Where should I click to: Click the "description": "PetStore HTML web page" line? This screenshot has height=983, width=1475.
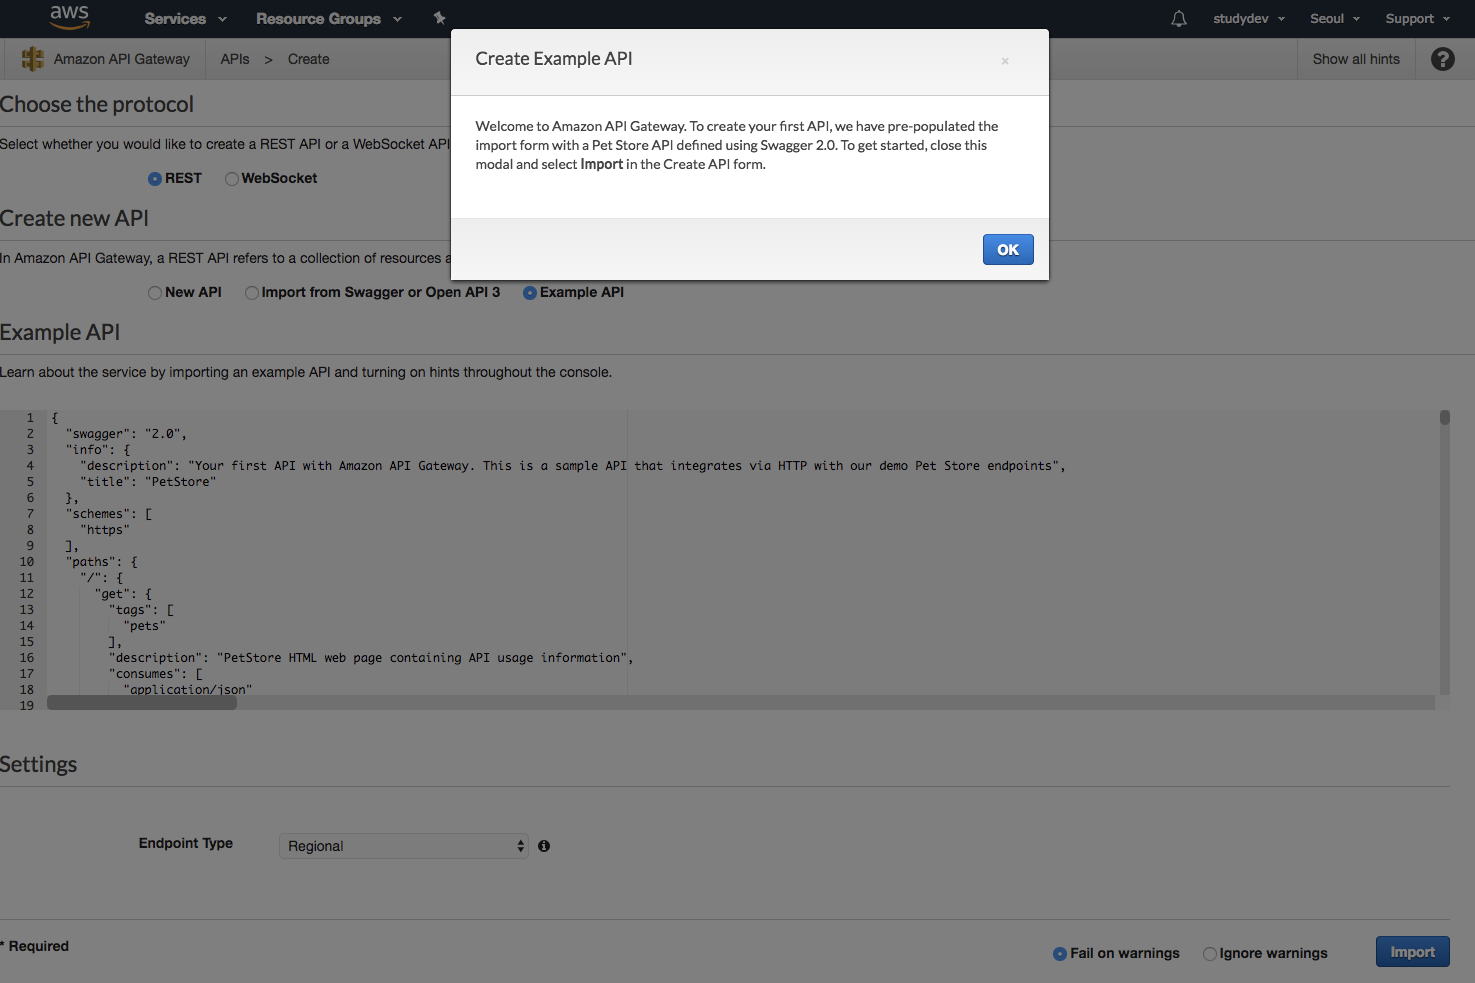[x=371, y=658]
